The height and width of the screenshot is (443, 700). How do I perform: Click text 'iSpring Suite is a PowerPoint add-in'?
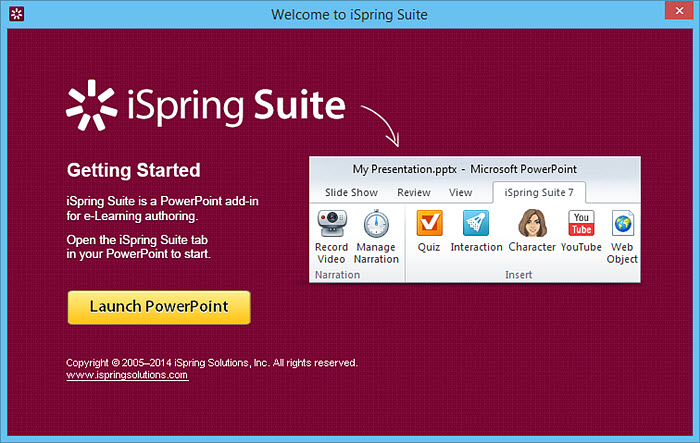pos(162,201)
